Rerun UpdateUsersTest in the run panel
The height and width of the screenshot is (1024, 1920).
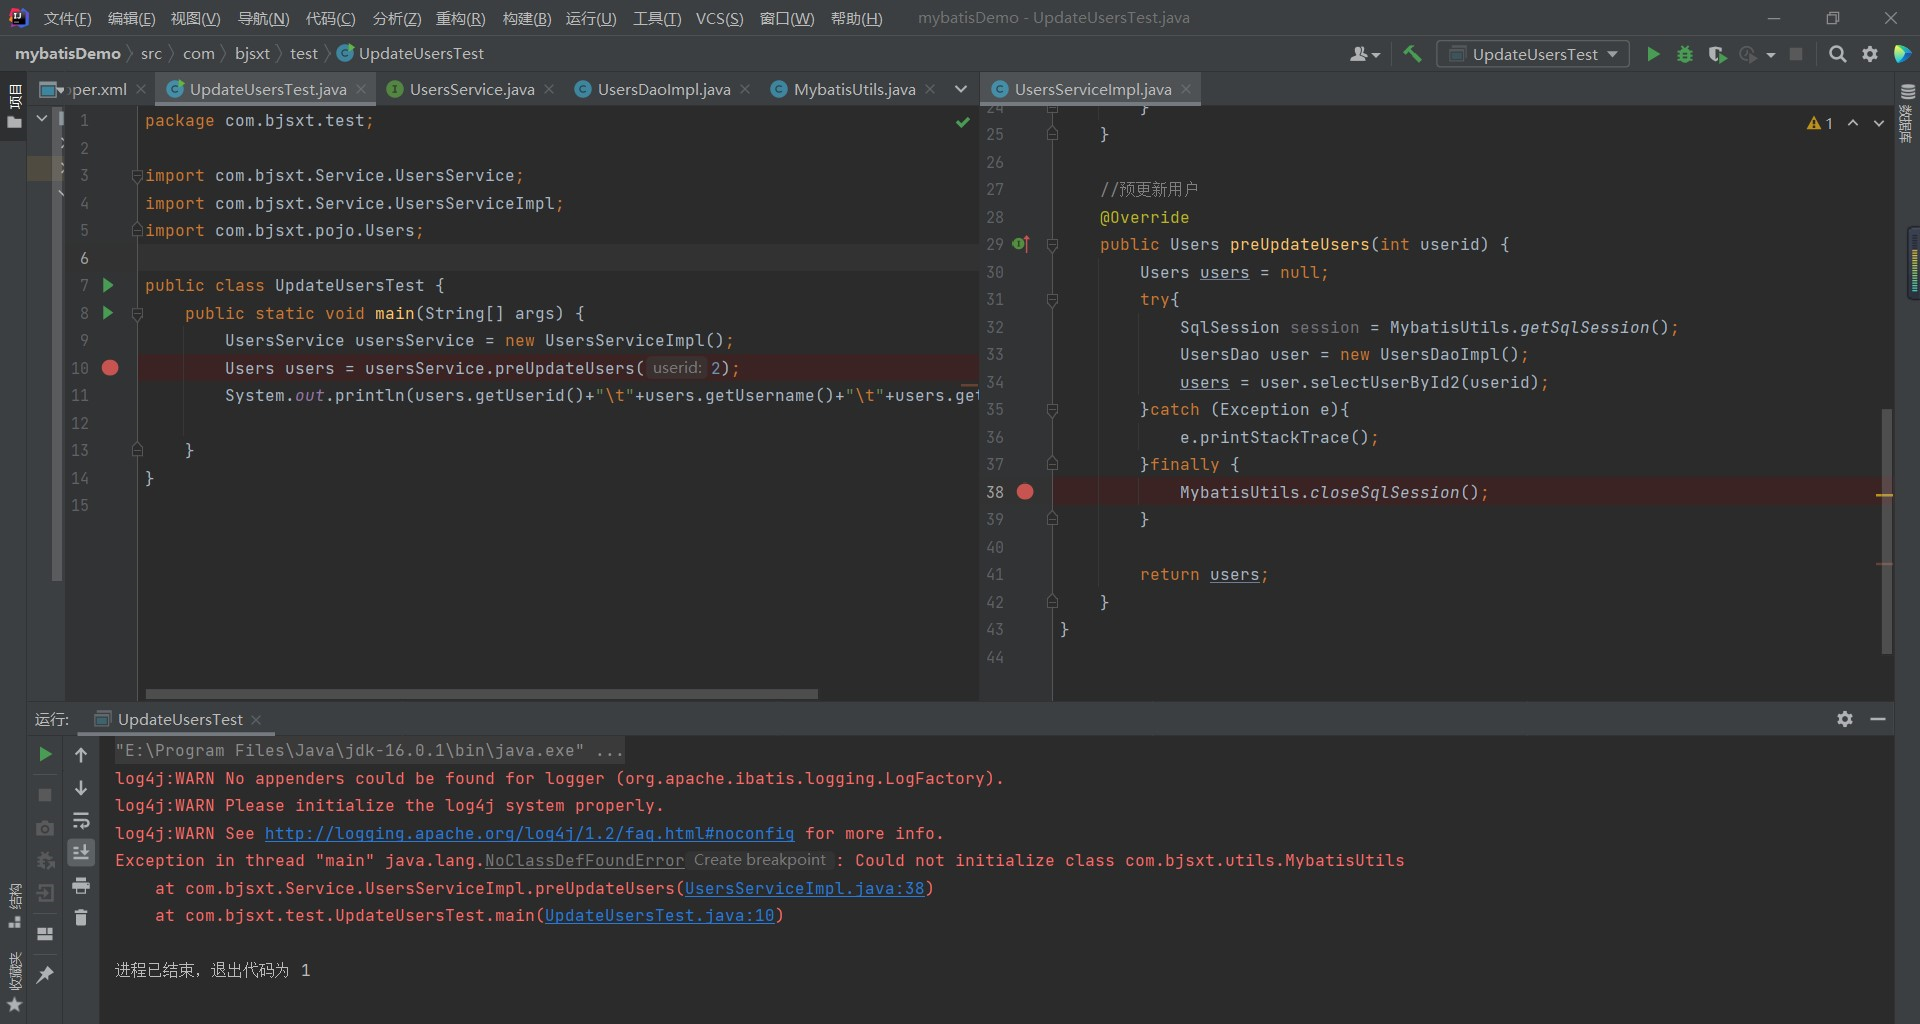coord(45,754)
